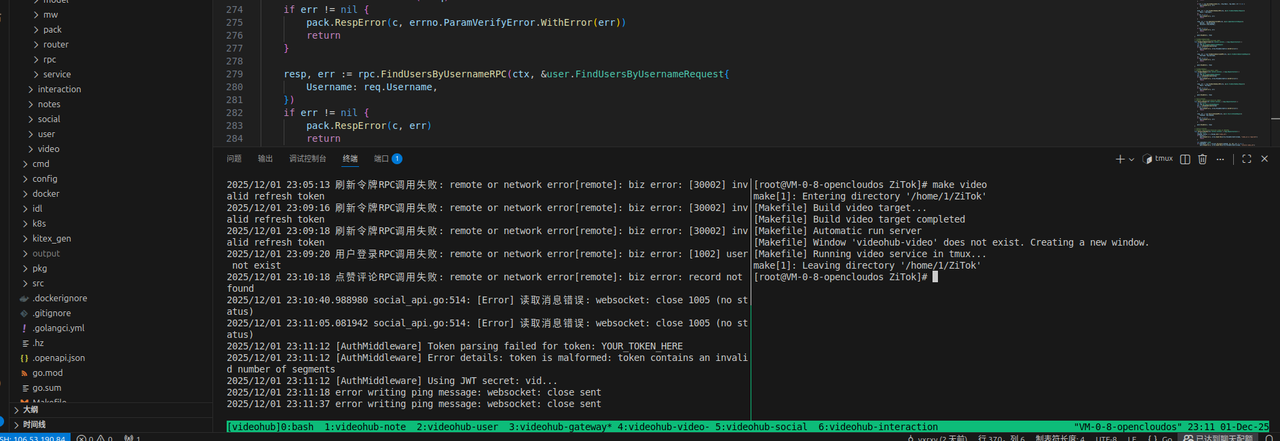
Task: Expand the user folder
Action: click(x=47, y=134)
